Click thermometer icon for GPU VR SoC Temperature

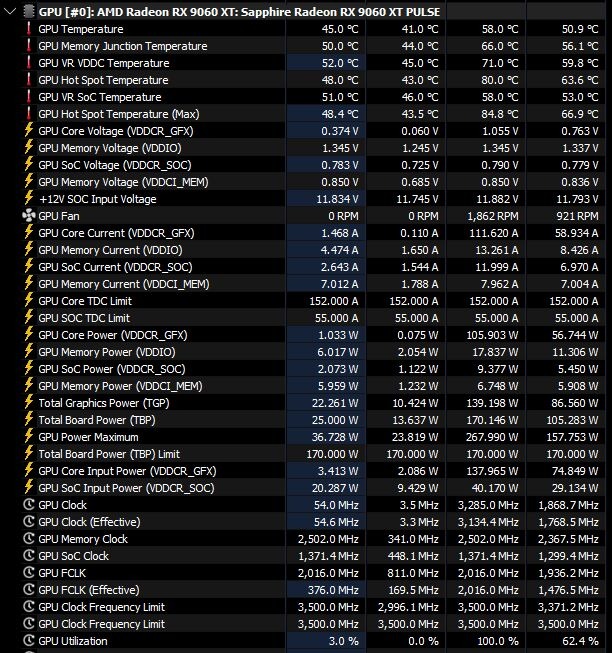[28, 97]
